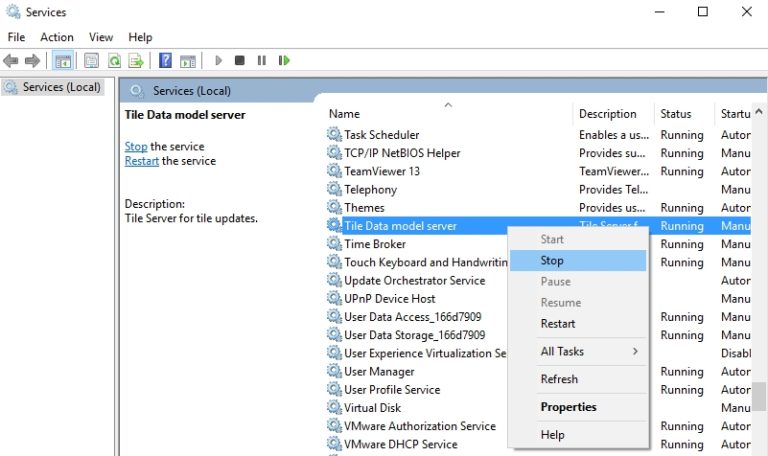Open the View menu
Screen dimensions: 768x456
point(101,37)
